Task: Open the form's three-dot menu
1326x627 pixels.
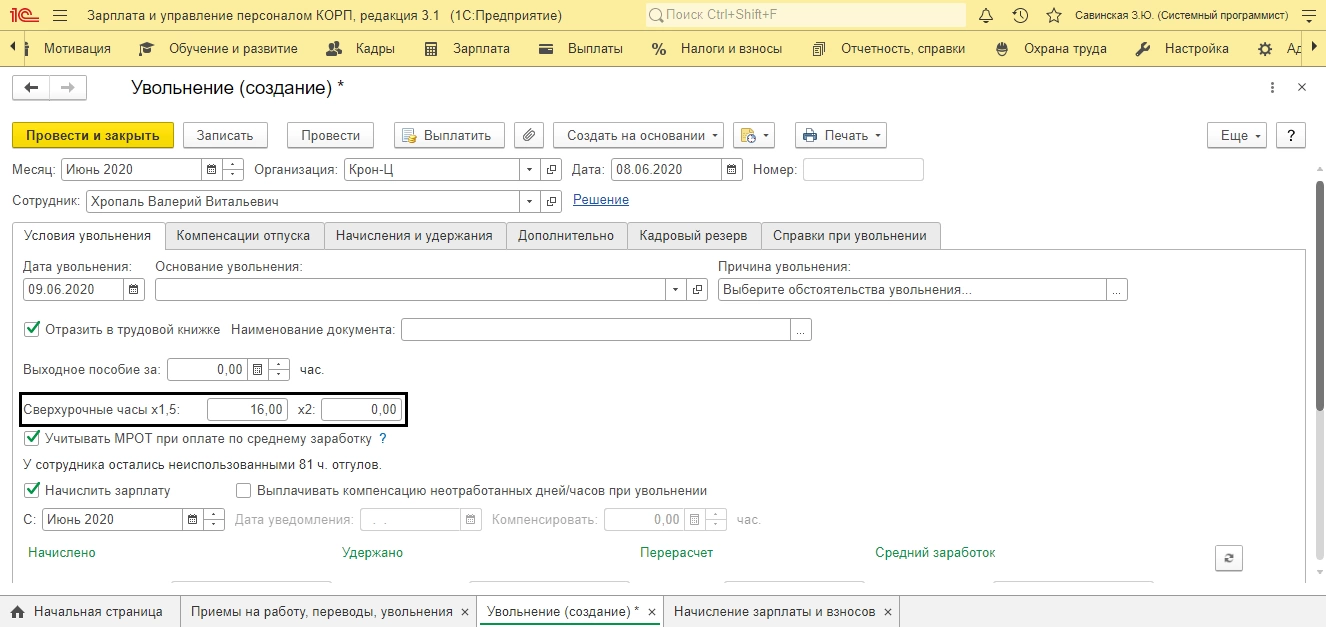Action: (x=1272, y=88)
